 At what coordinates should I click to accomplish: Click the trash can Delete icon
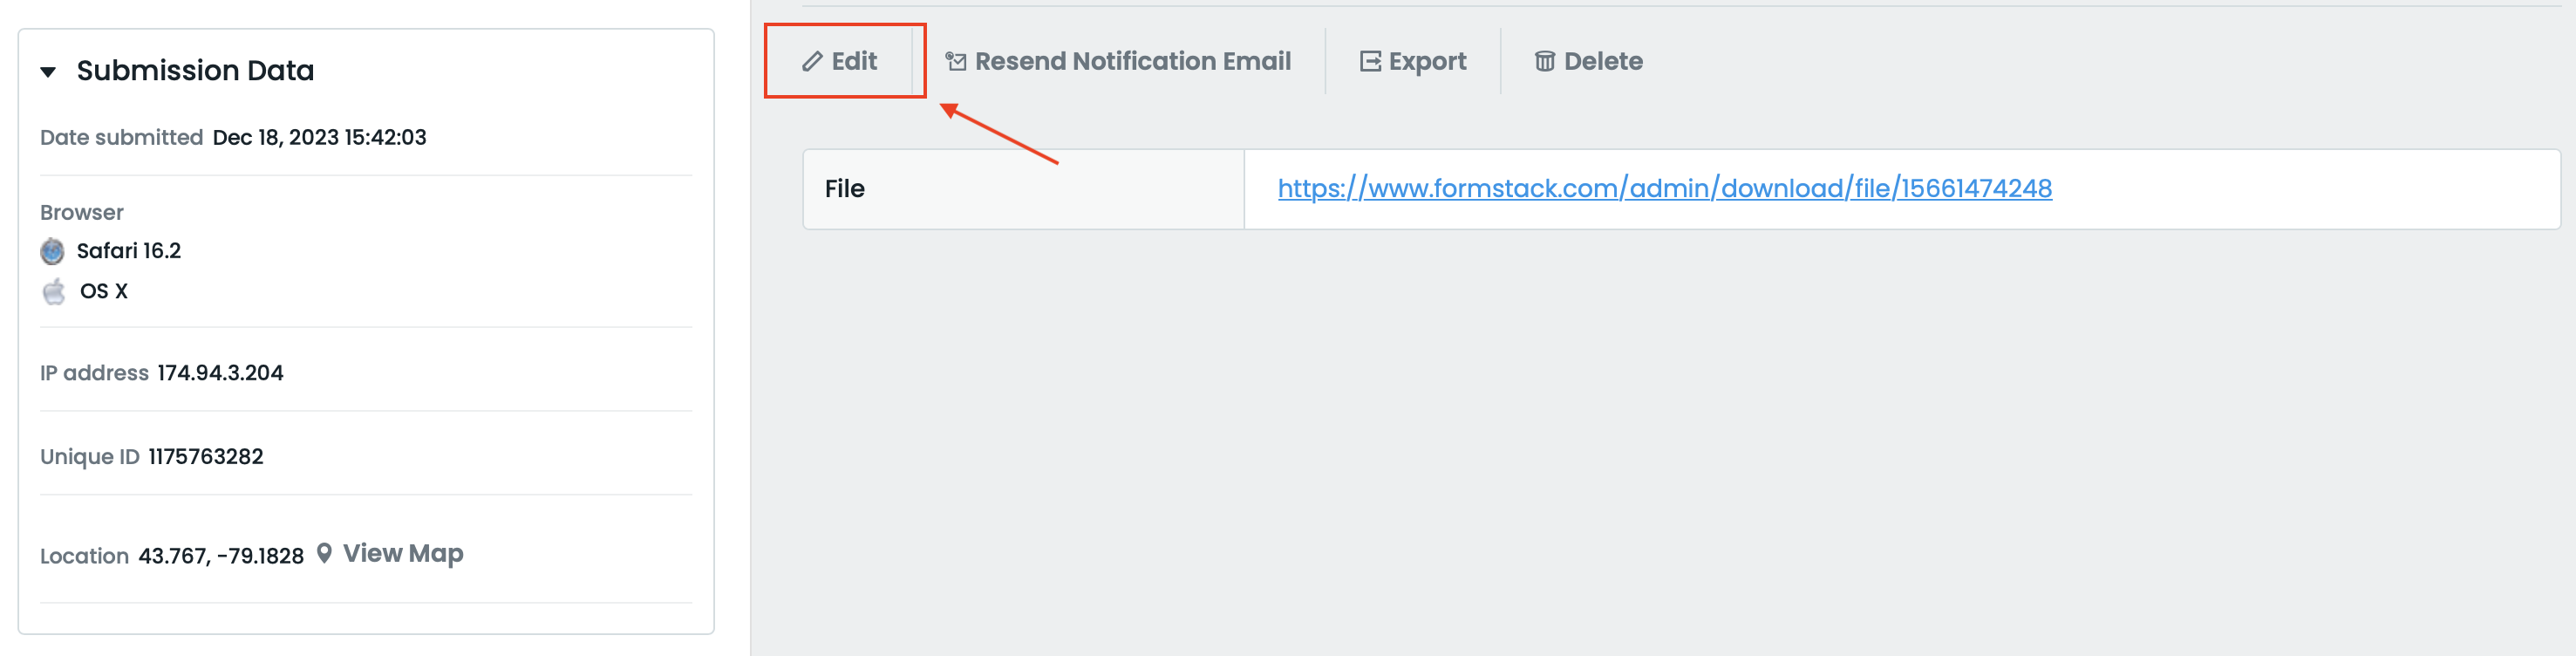[x=1544, y=62]
